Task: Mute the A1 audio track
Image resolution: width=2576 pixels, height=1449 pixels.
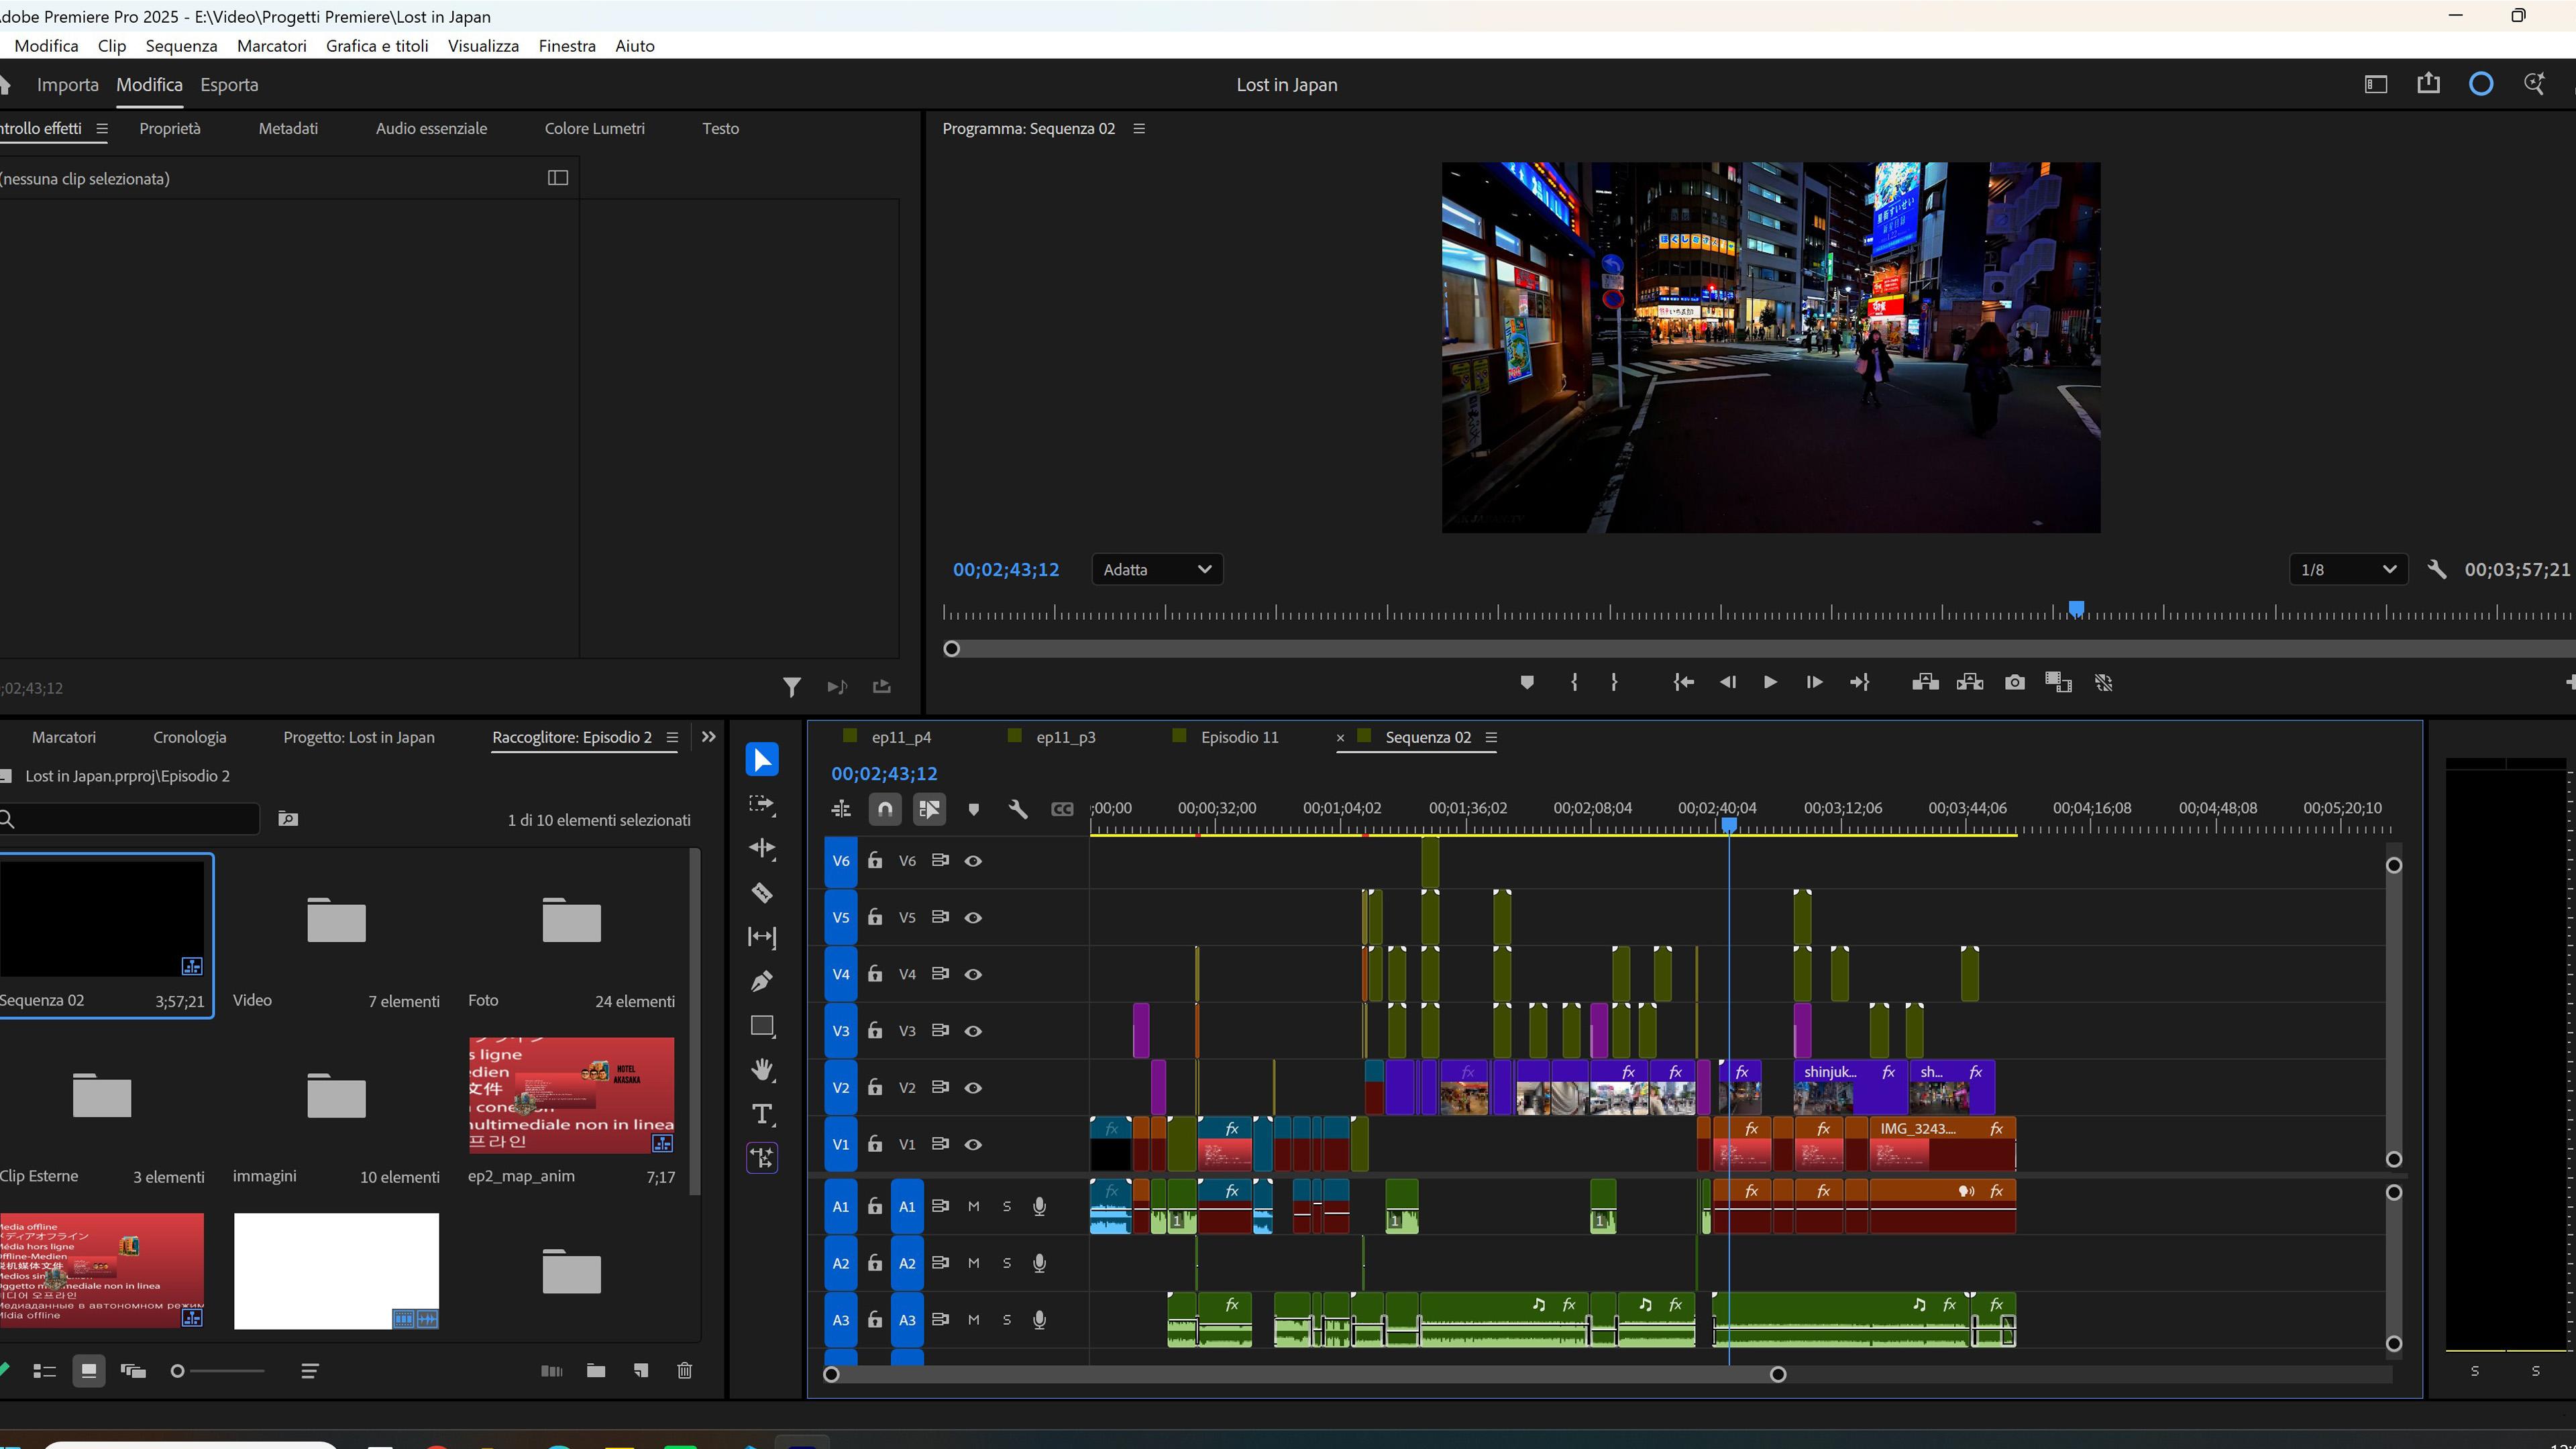Action: [973, 1206]
